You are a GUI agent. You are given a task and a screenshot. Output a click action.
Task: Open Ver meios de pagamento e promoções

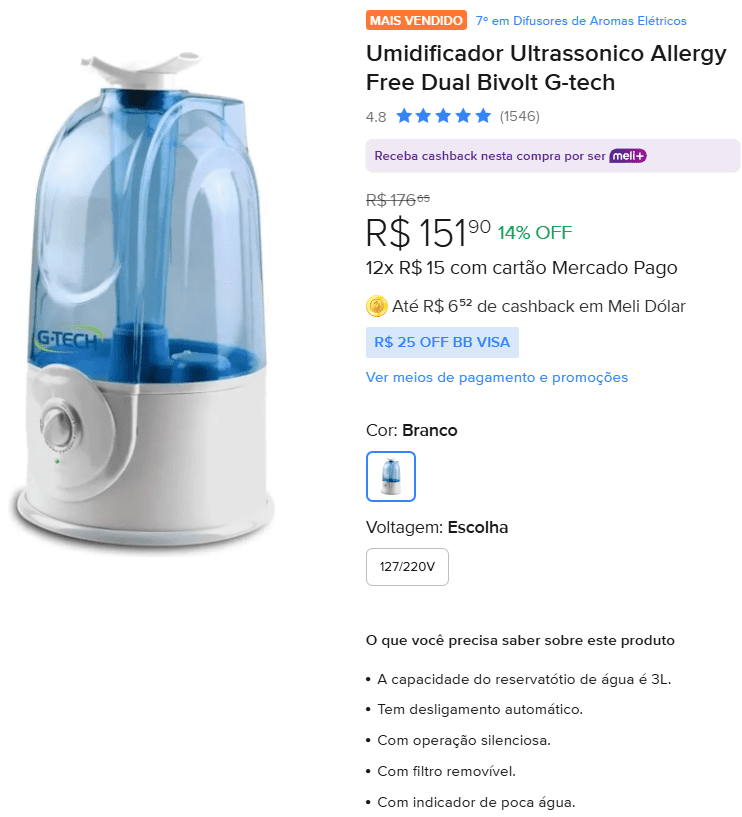497,377
